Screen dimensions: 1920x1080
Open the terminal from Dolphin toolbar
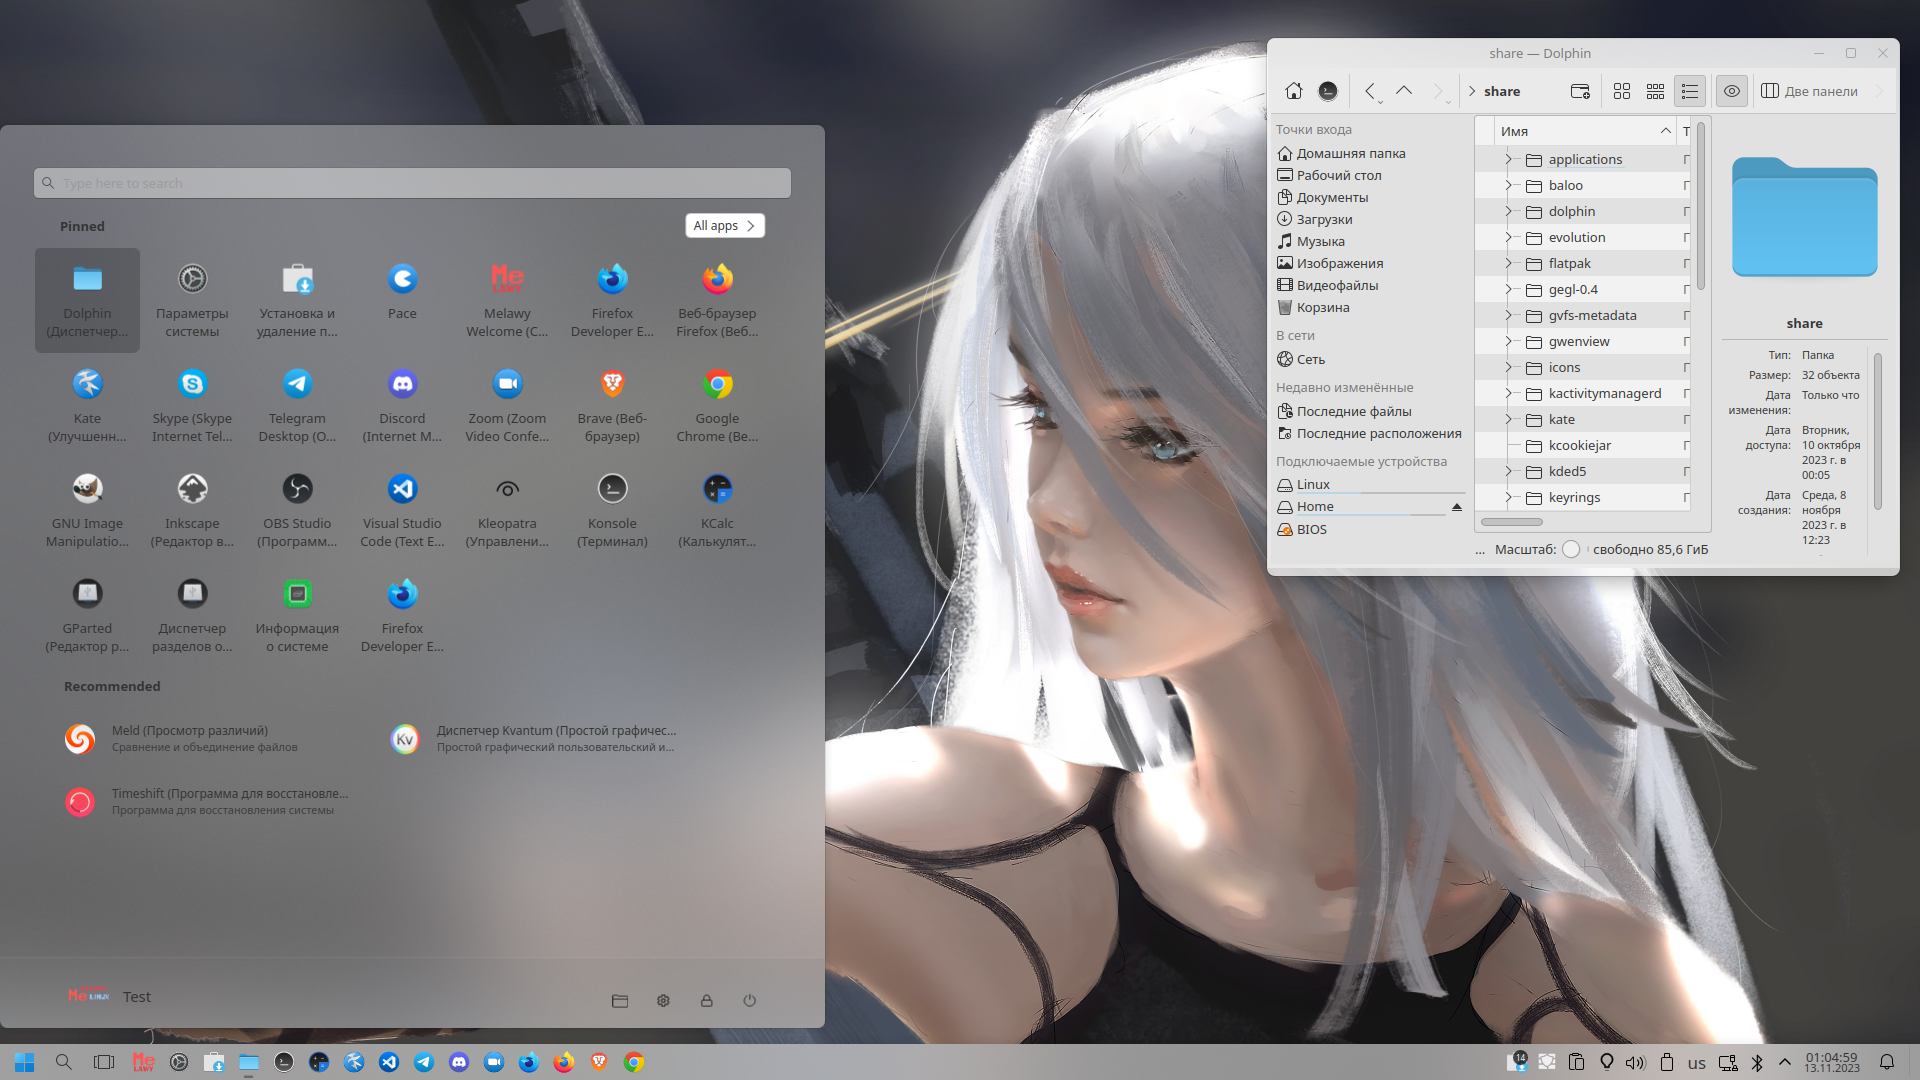(1328, 91)
